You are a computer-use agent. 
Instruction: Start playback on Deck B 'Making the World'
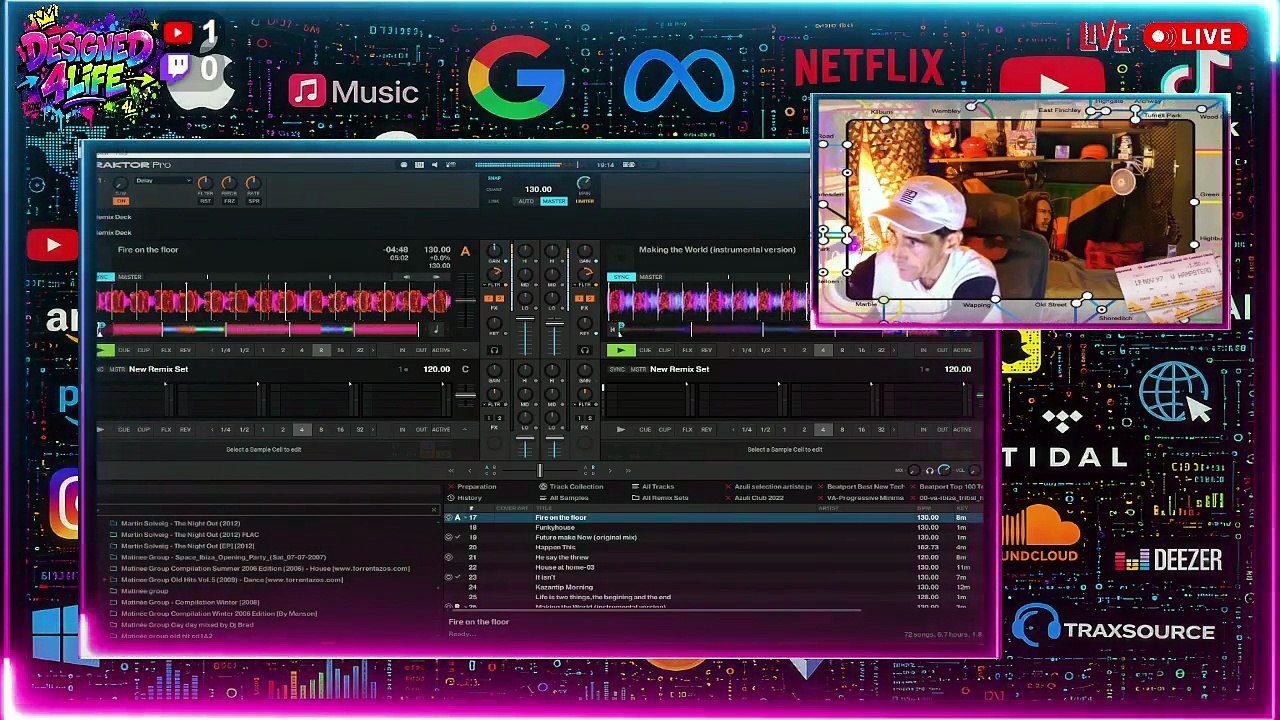click(620, 350)
